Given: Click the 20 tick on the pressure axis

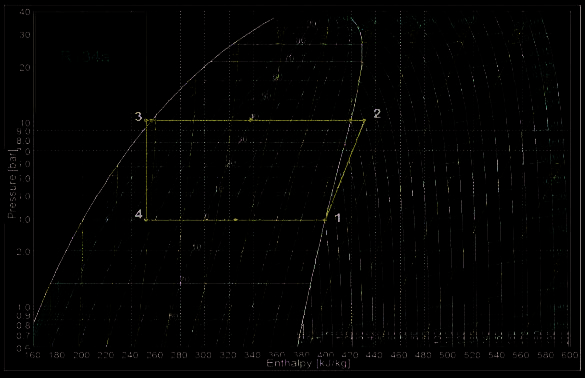Looking at the screenshot, I should 25,68.
